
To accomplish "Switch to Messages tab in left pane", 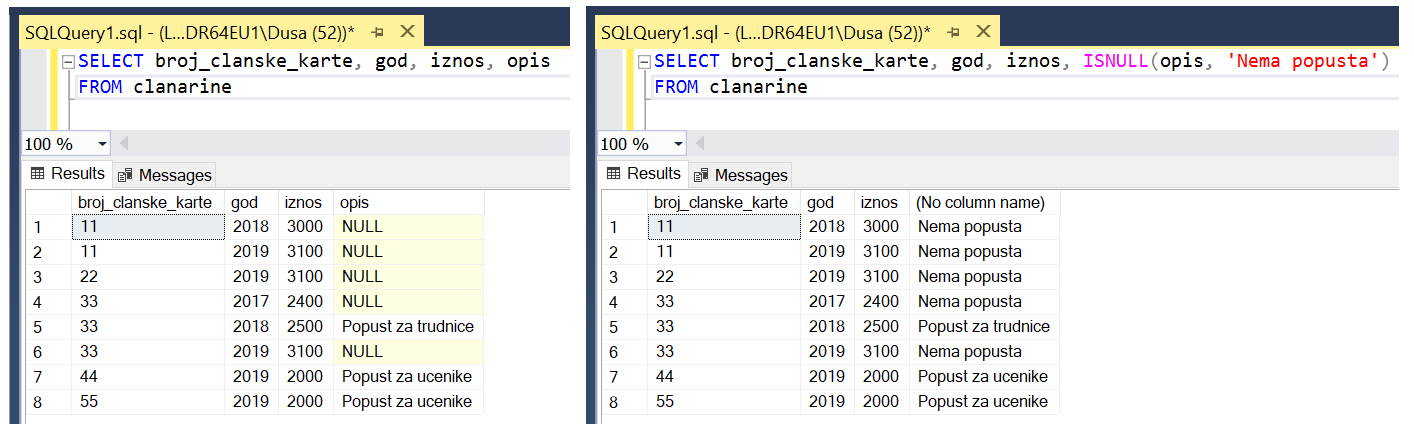I will (x=165, y=175).
